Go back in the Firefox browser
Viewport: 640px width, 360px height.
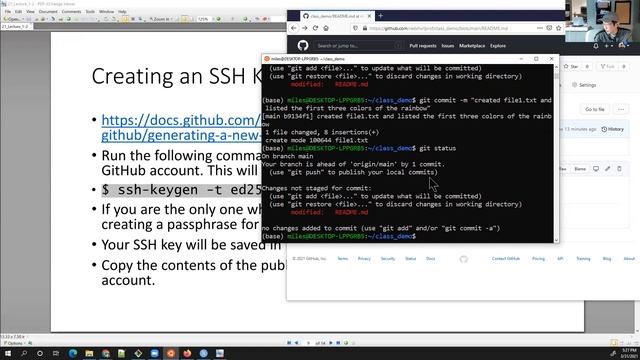click(x=294, y=28)
